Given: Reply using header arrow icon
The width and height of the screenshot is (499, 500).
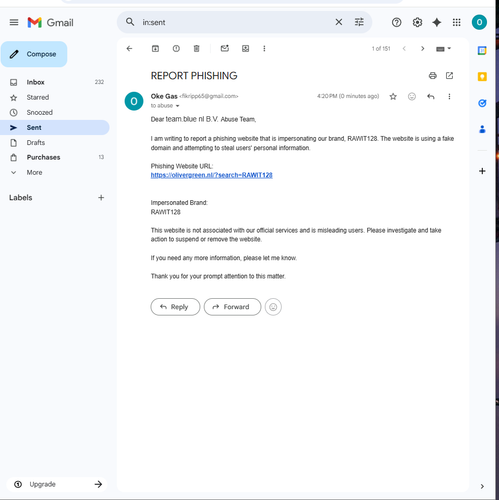Looking at the screenshot, I should click(431, 97).
